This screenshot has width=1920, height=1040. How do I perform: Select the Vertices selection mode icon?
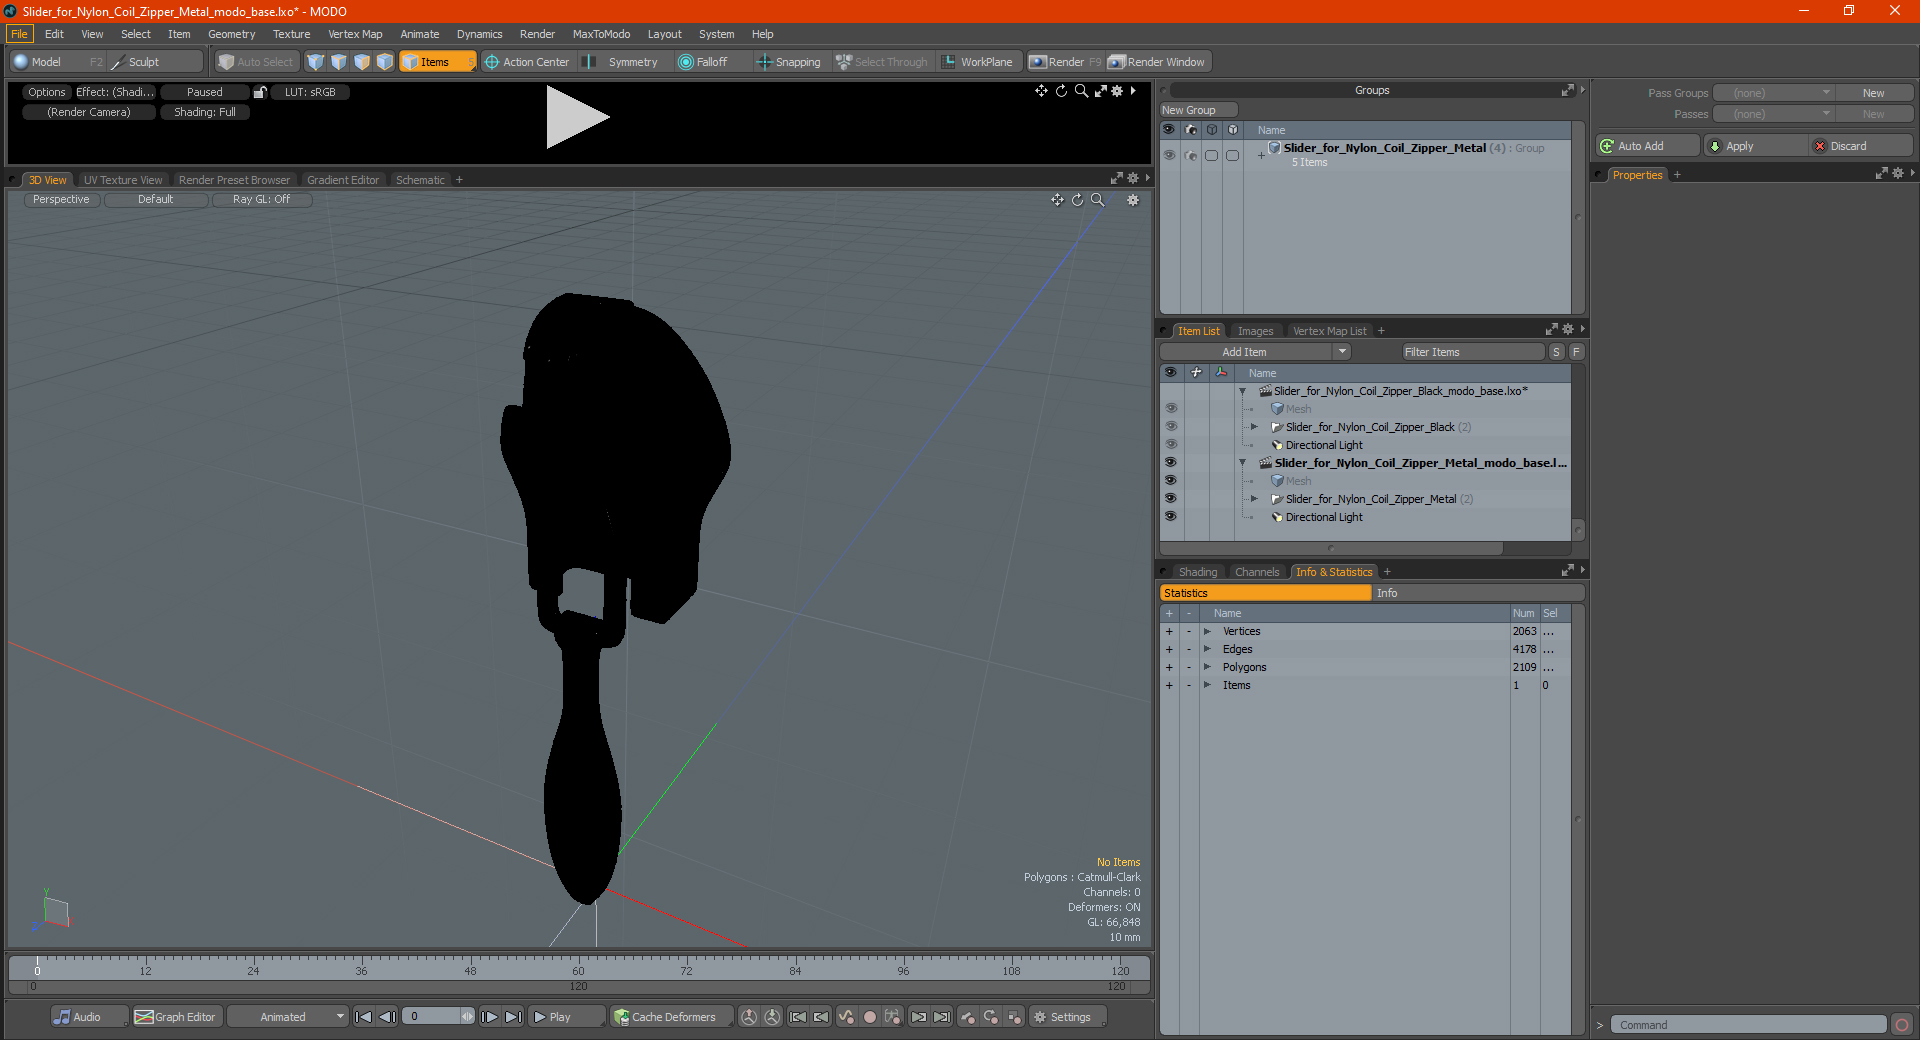[x=316, y=62]
